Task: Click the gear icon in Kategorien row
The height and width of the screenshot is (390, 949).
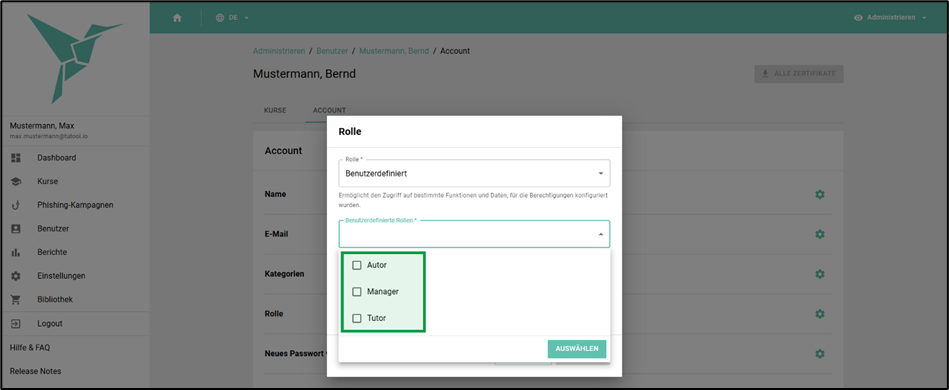Action: point(819,274)
